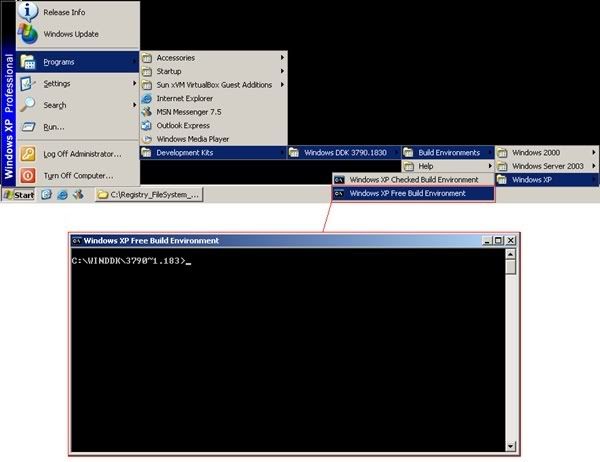This screenshot has width=600, height=462.
Task: Click the Startup folder icon
Action: pos(147,71)
